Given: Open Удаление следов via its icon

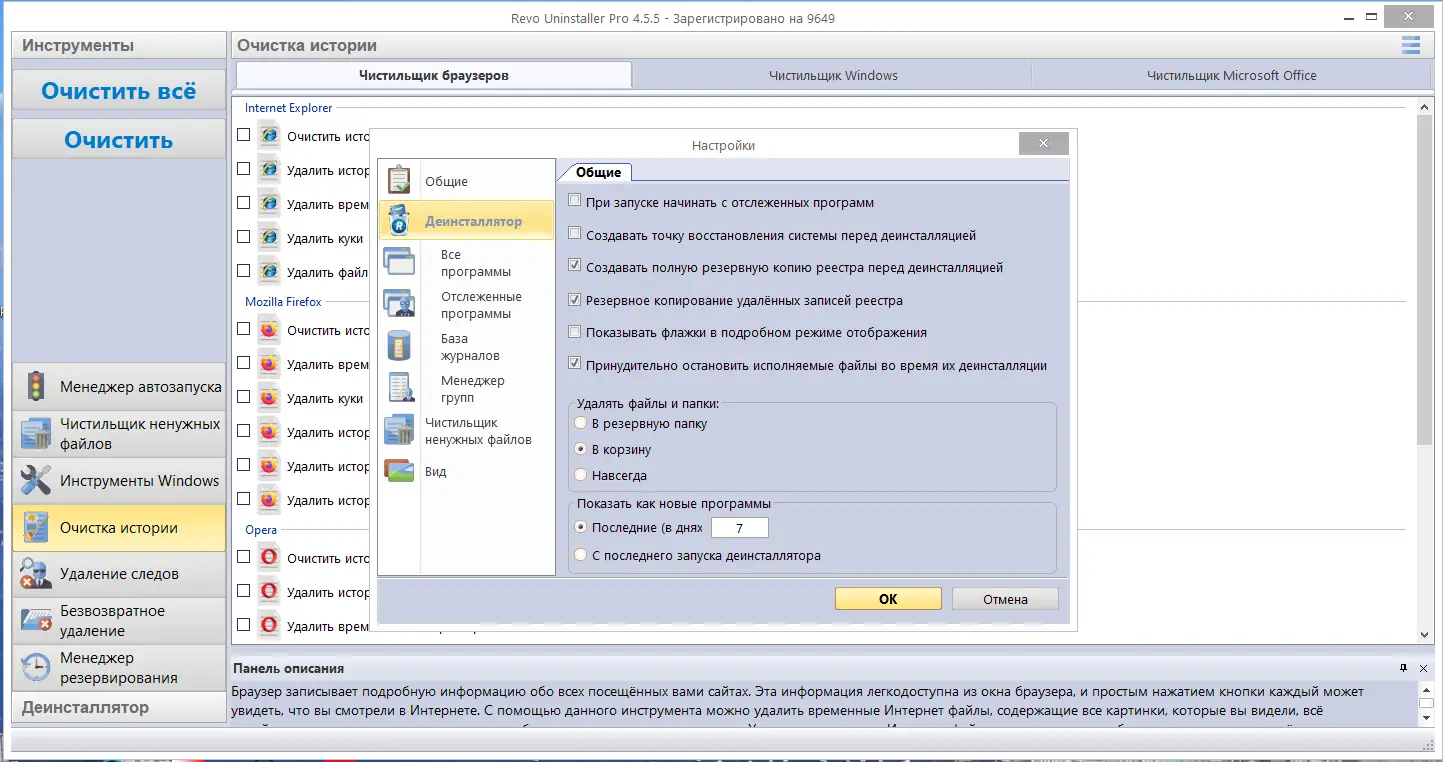Looking at the screenshot, I should (36, 574).
